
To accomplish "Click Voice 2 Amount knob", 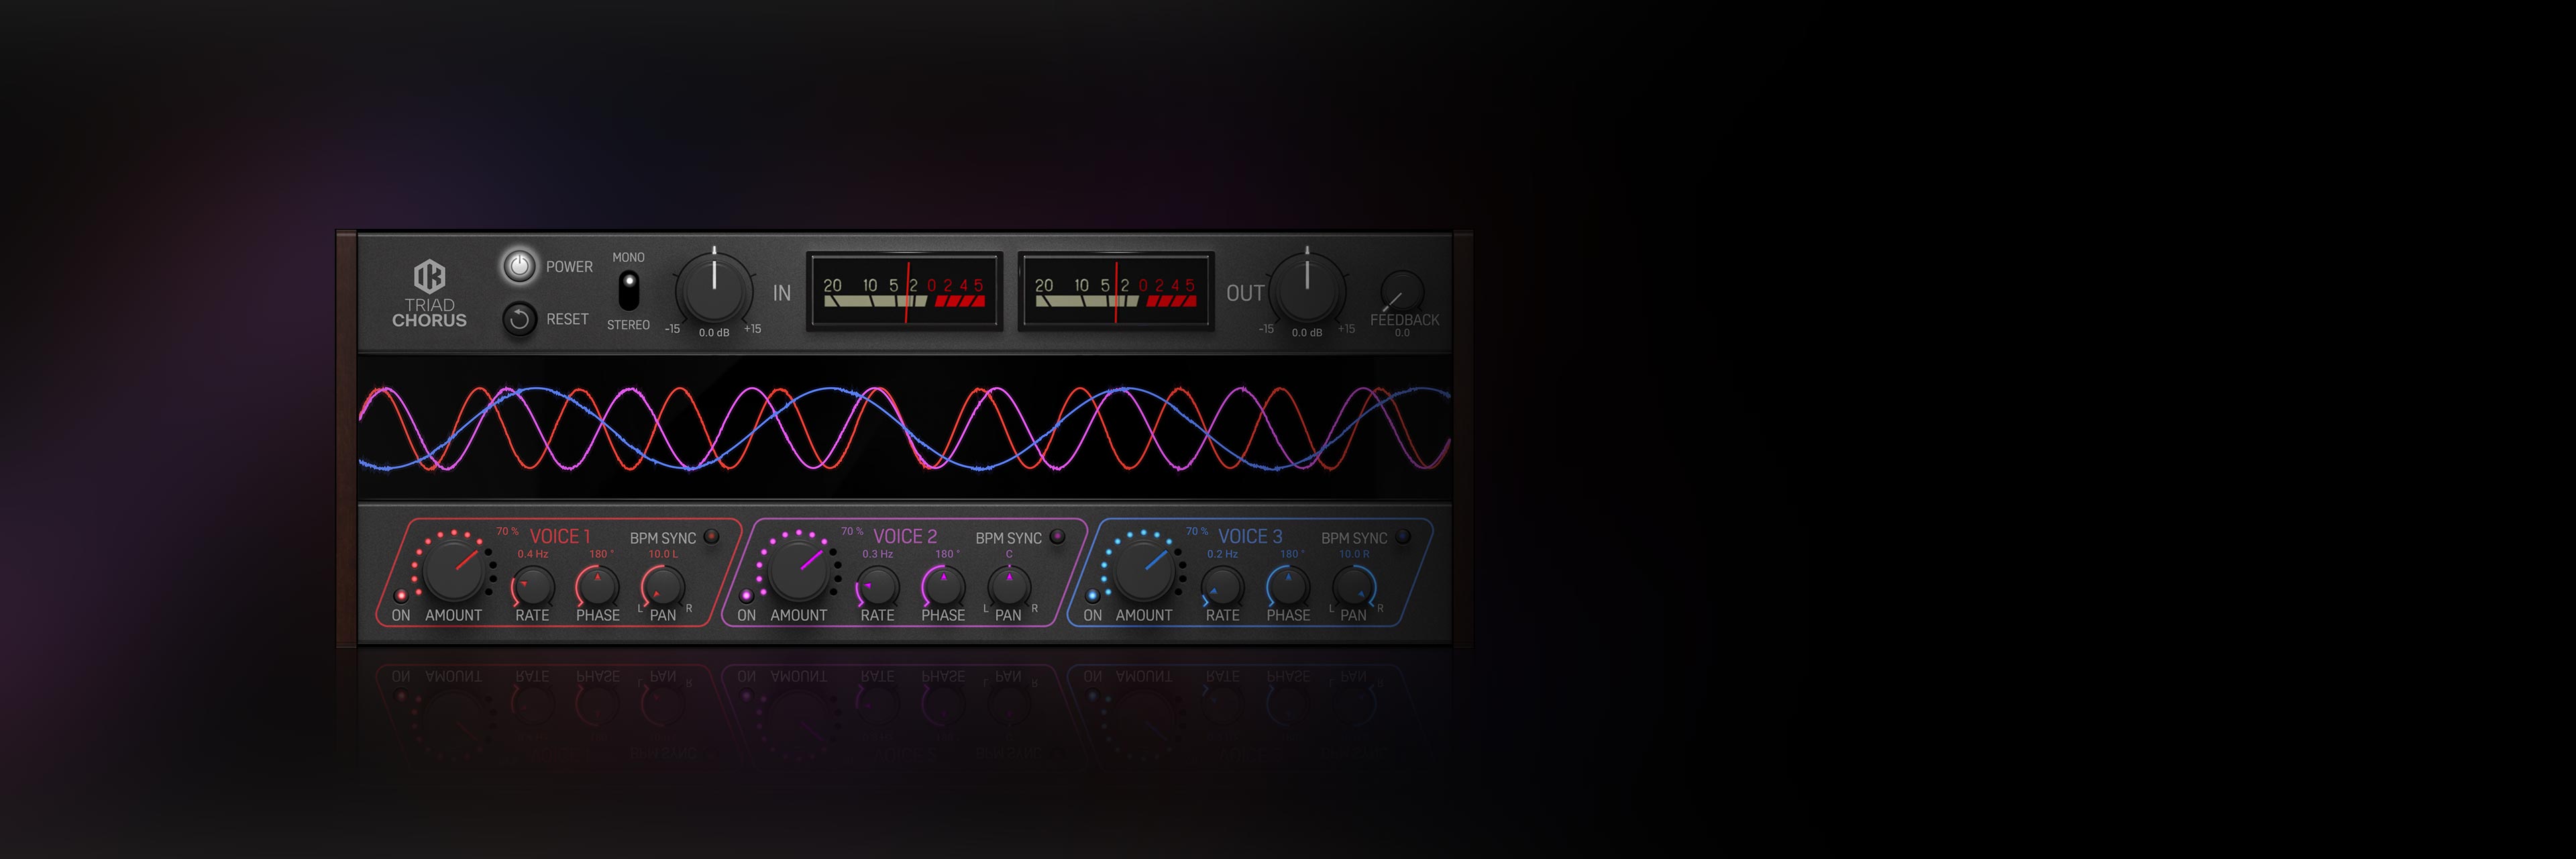I will coord(799,571).
